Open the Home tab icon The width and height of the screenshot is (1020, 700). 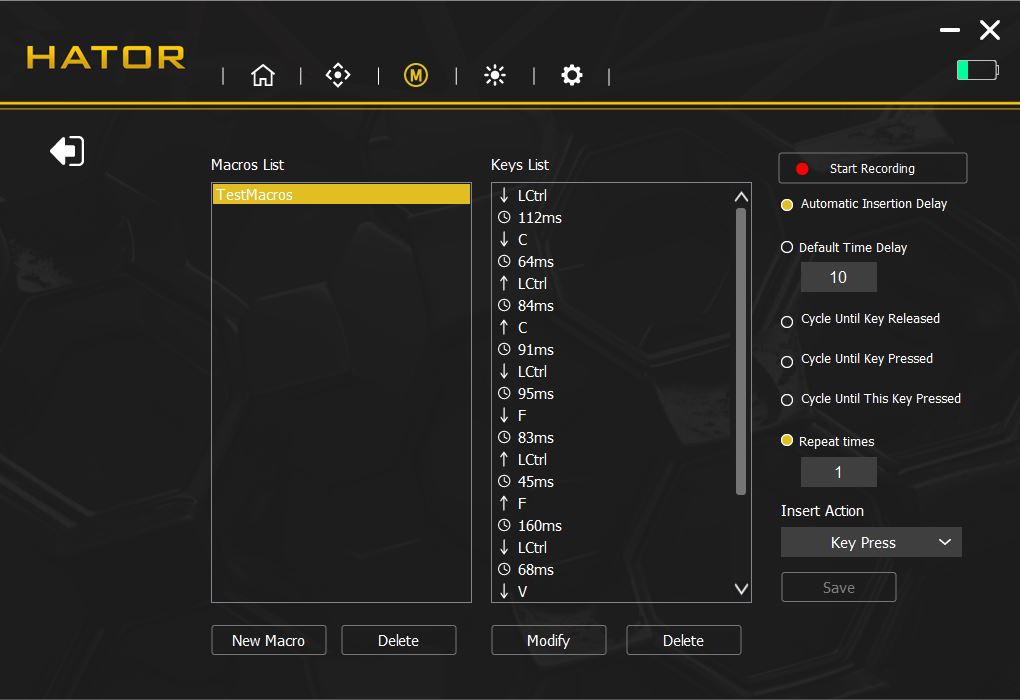click(263, 75)
